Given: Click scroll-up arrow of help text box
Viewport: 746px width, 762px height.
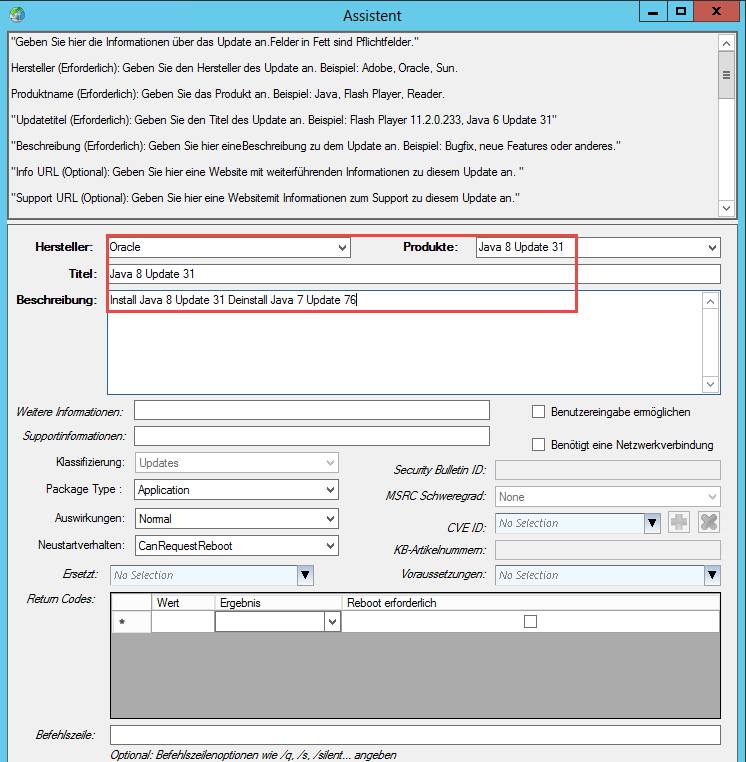Looking at the screenshot, I should click(x=726, y=44).
